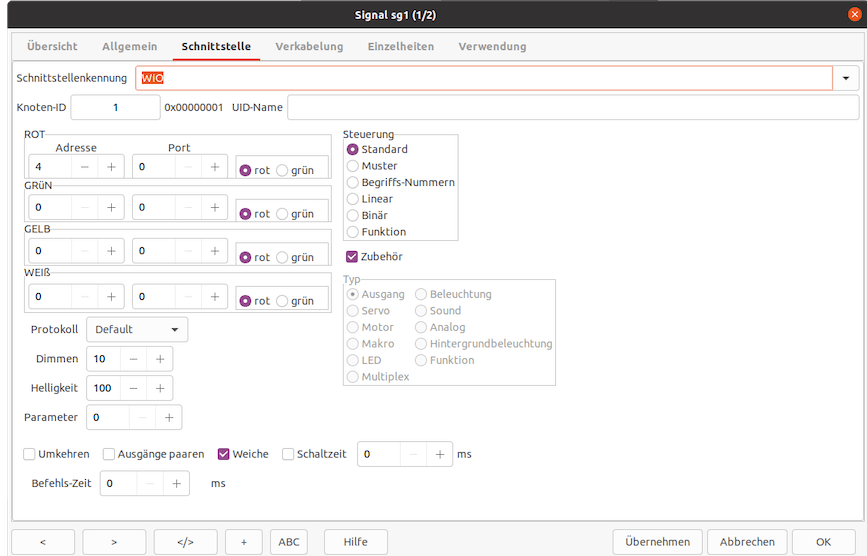Enable the Umkehren checkbox
This screenshot has width=867, height=556.
pyautogui.click(x=29, y=454)
